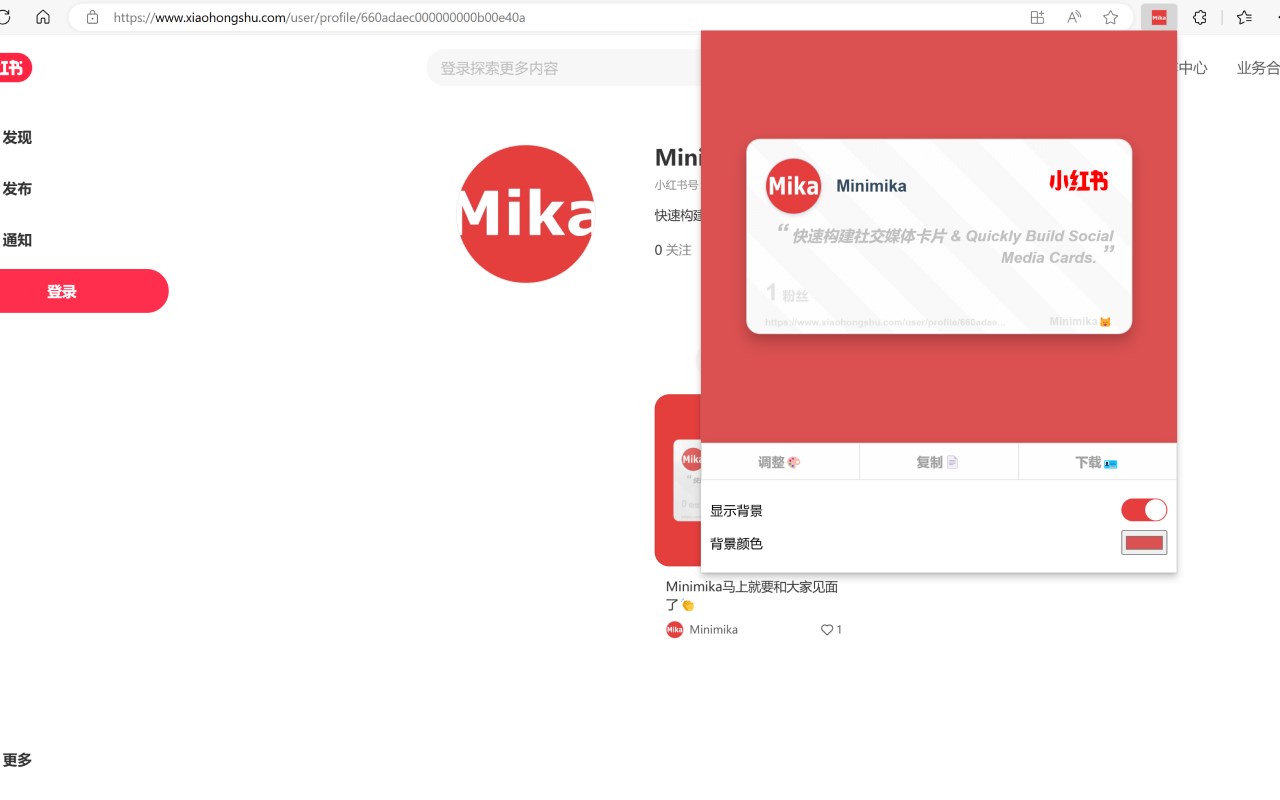Open the split screen browser icon
Screen dimensions: 1280x800
pos(1037,17)
